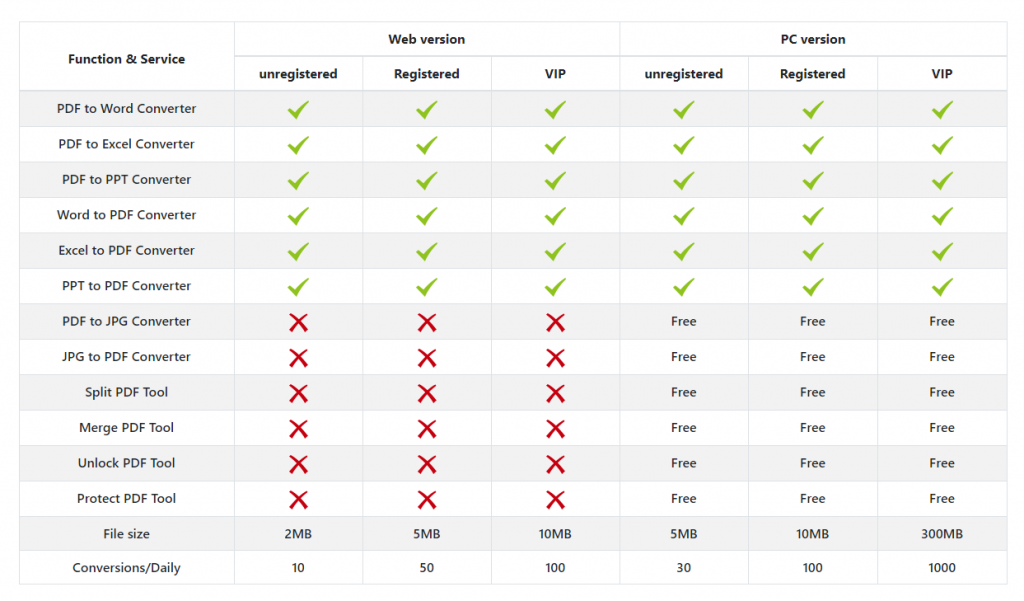1024x601 pixels.
Task: Click the PDF to Word Converter row label
Action: point(127,109)
